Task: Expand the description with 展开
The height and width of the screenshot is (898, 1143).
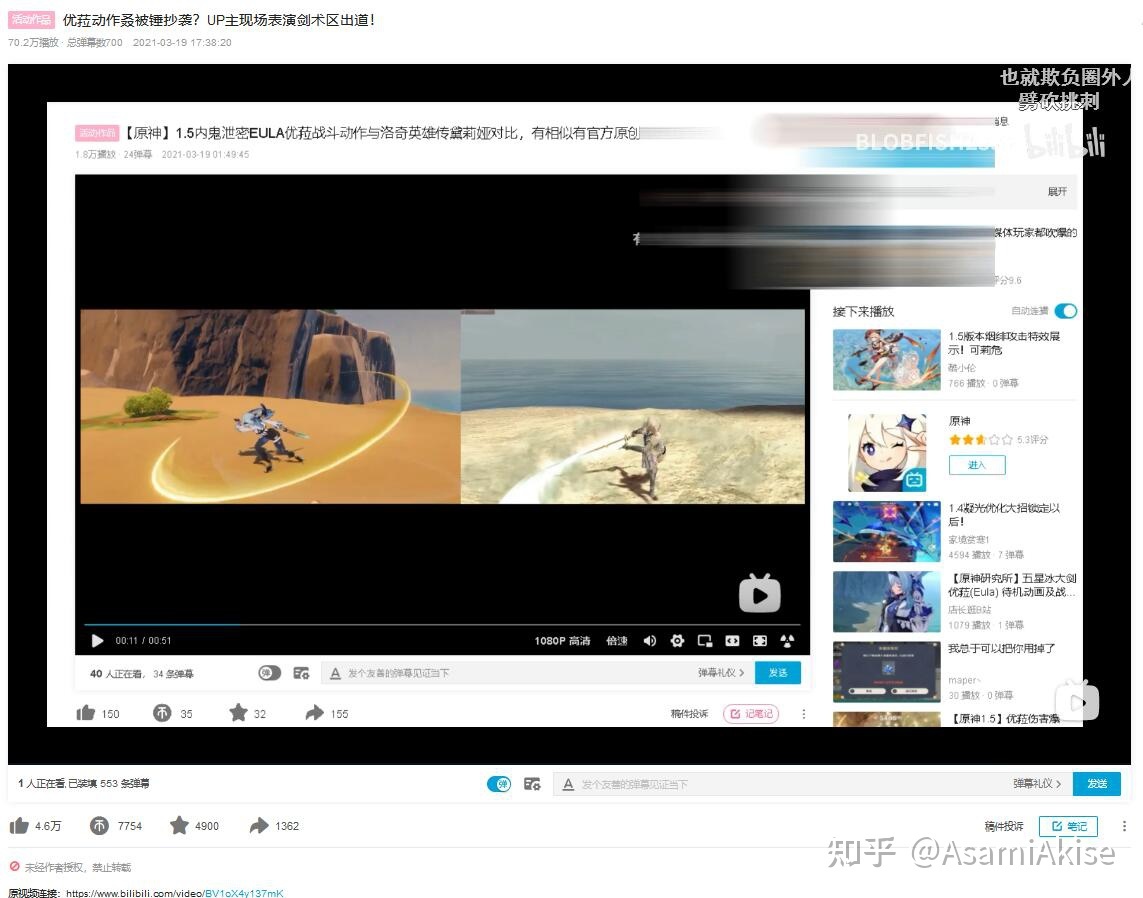Action: click(x=1057, y=192)
